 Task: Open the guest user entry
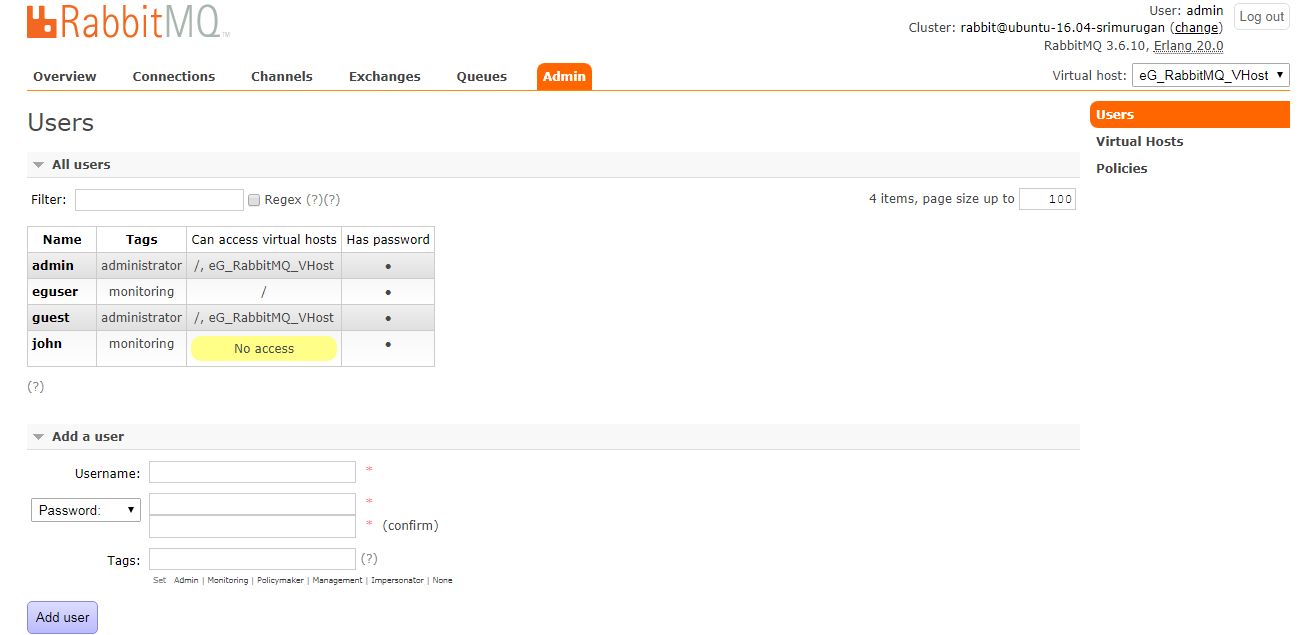tap(51, 317)
